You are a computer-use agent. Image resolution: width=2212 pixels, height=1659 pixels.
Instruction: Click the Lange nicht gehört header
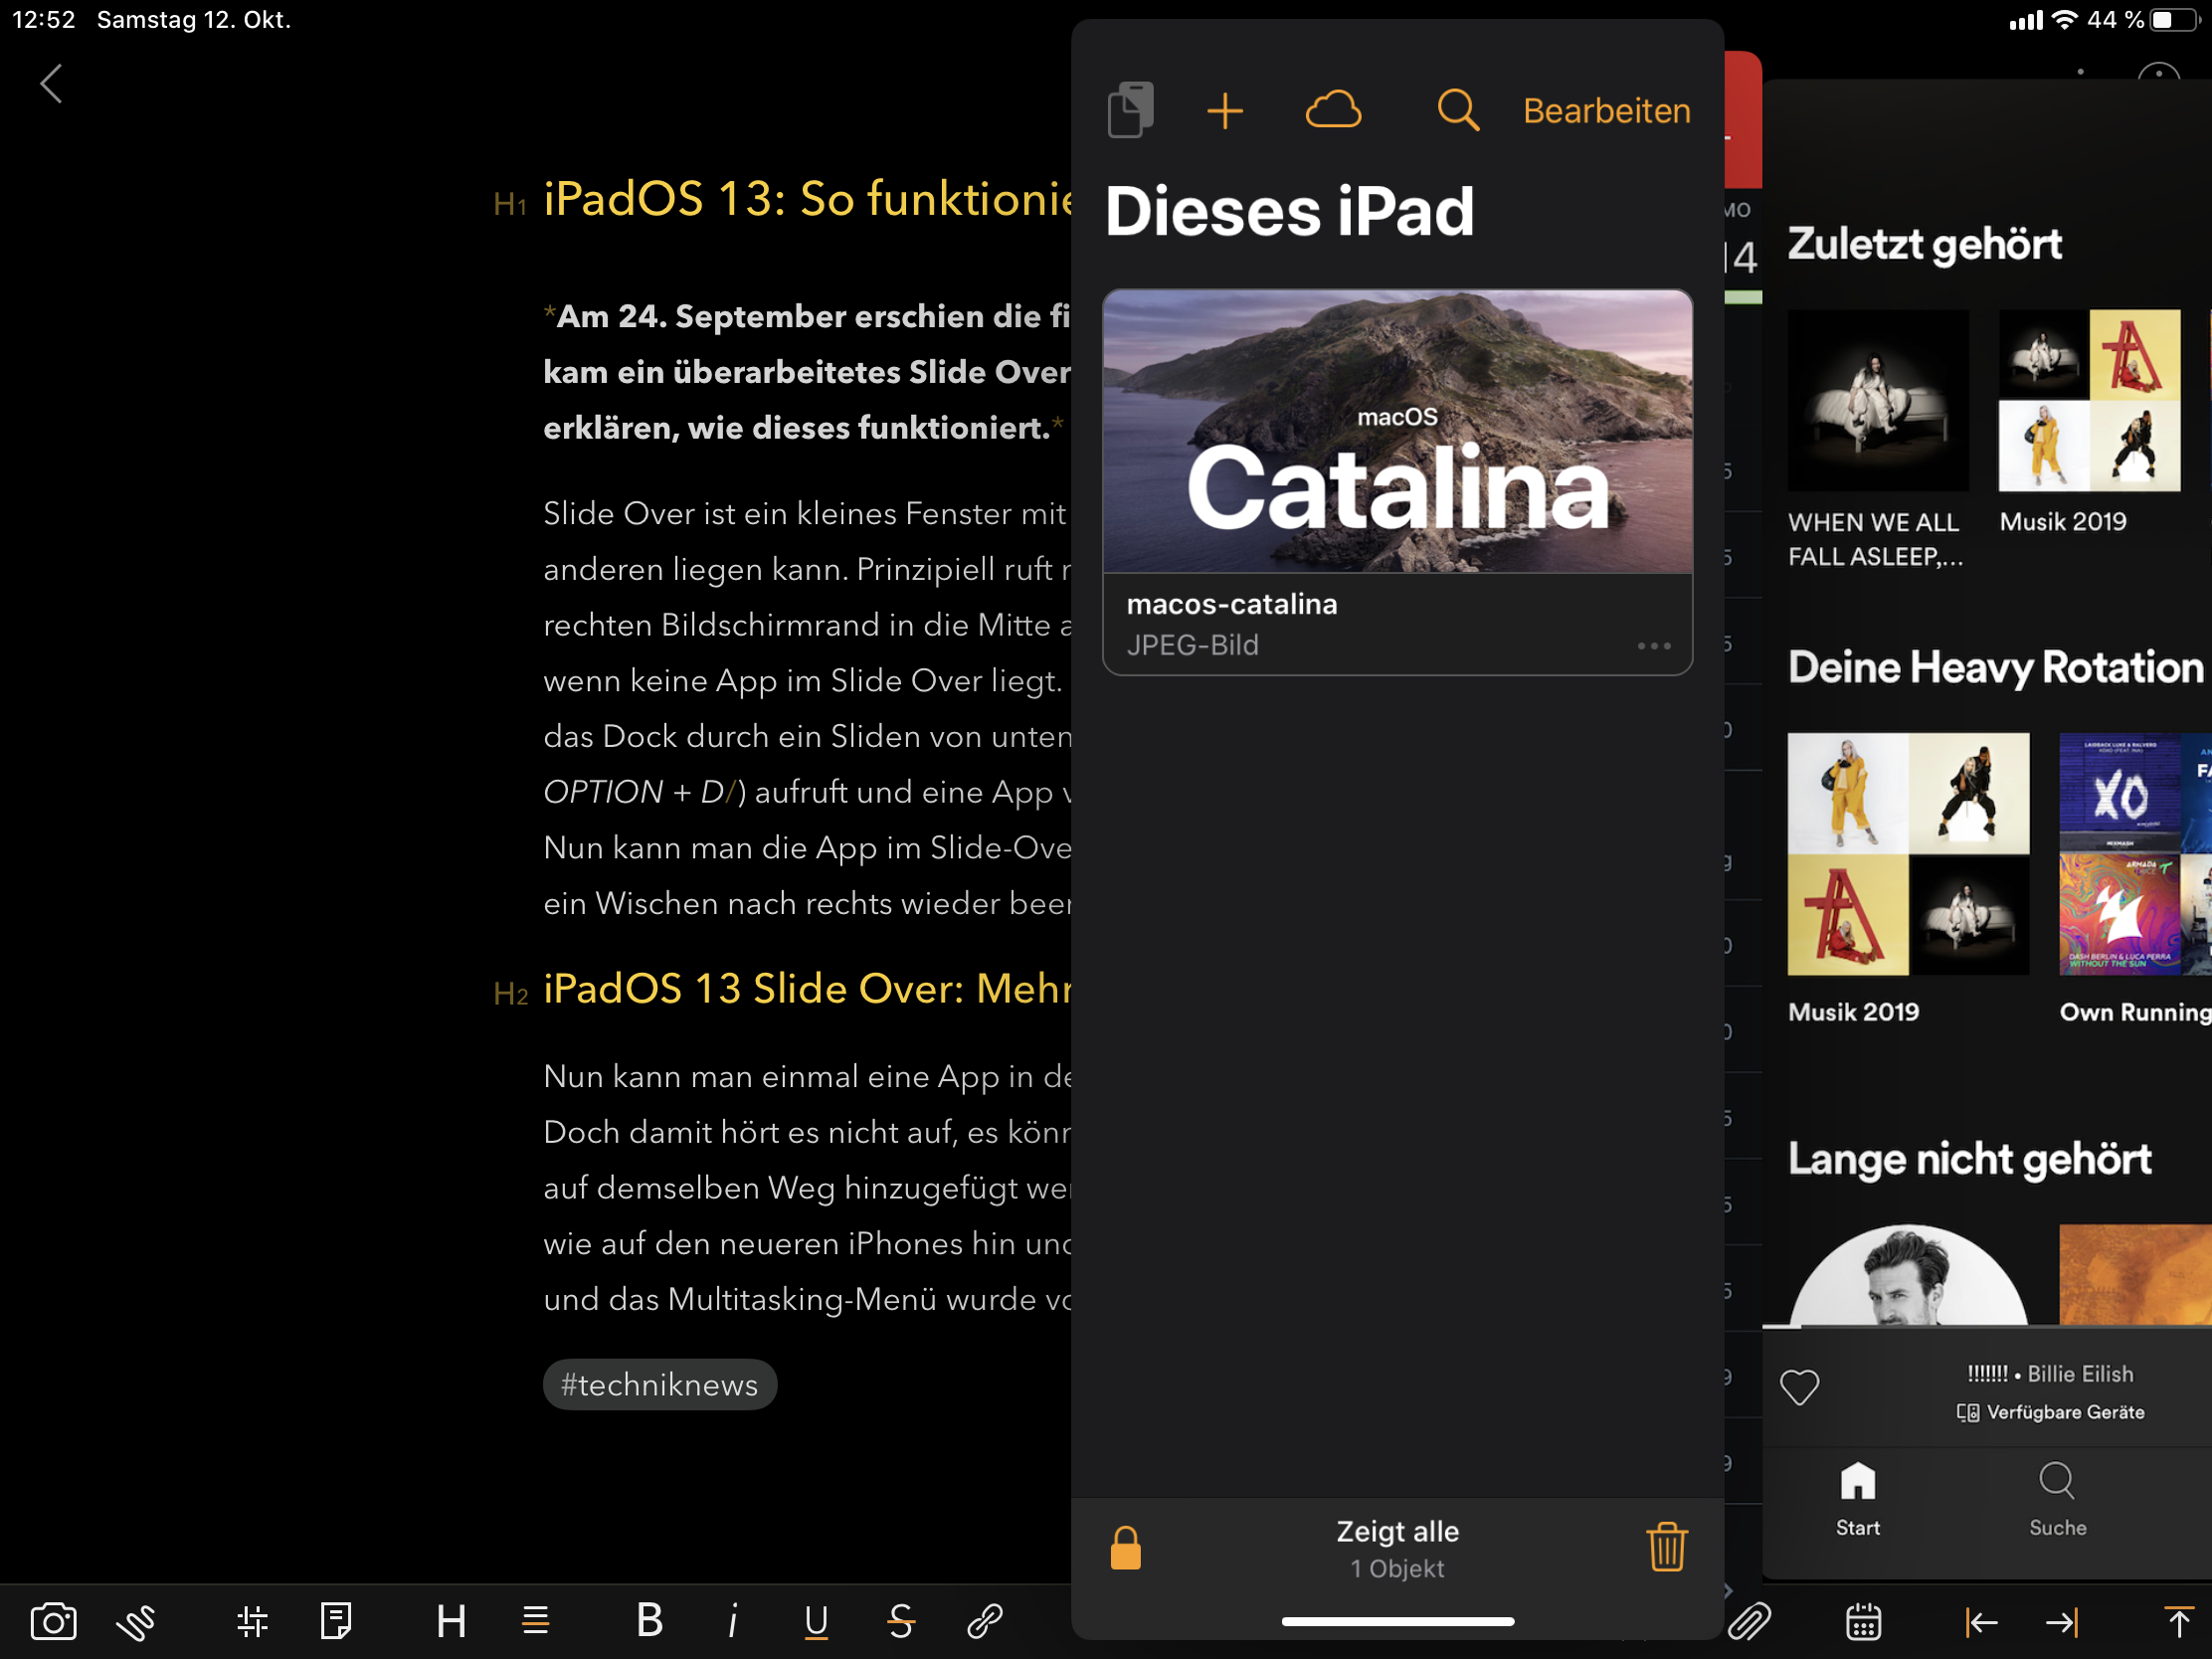pos(1969,1160)
